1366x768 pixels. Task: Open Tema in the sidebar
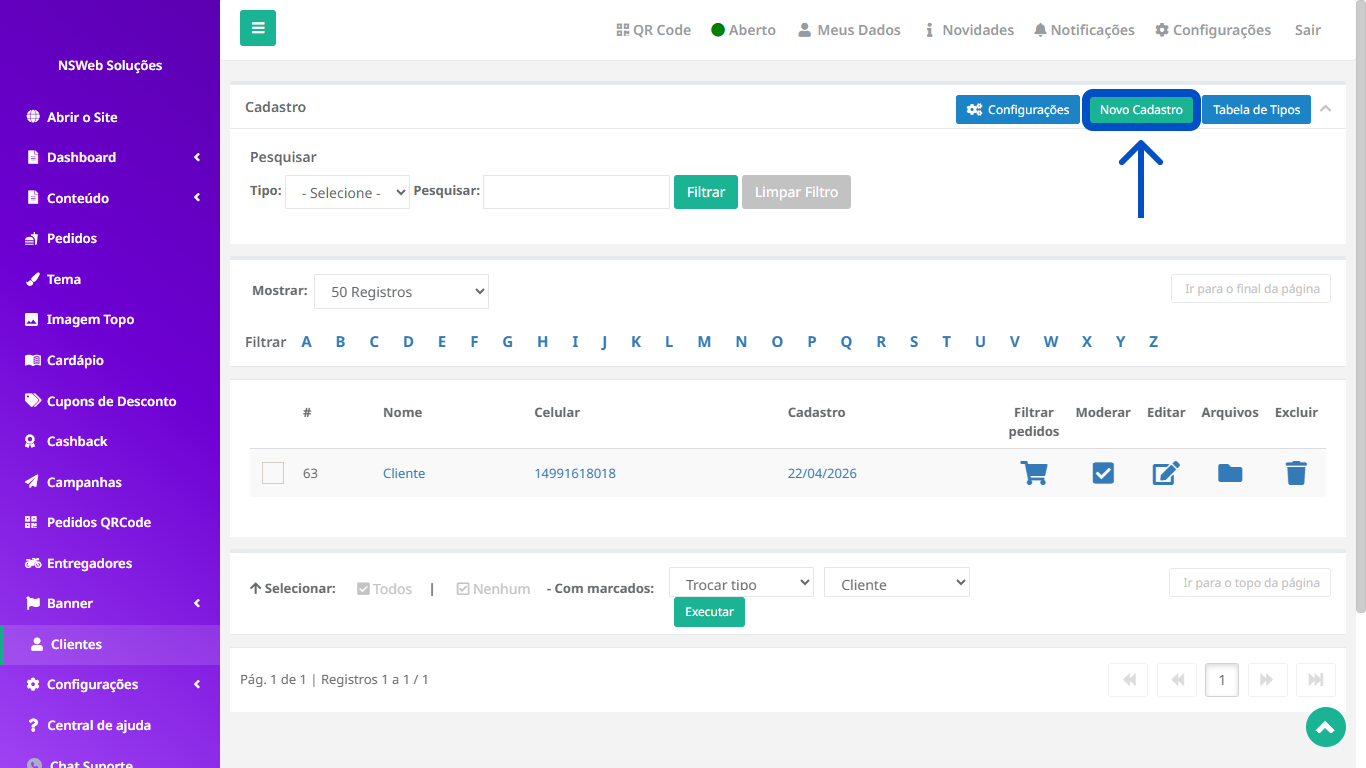pos(110,279)
